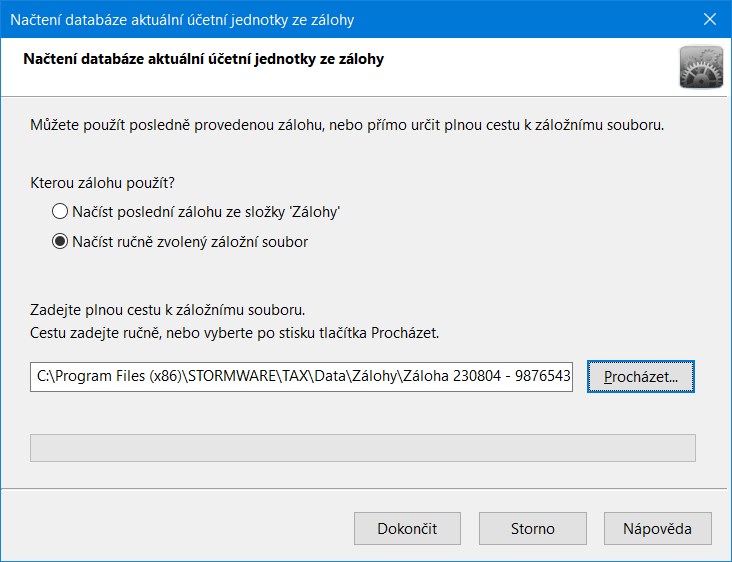This screenshot has width=732, height=562.
Task: Click the bold 'Načtení databáze' heading
Action: pyautogui.click(x=204, y=59)
